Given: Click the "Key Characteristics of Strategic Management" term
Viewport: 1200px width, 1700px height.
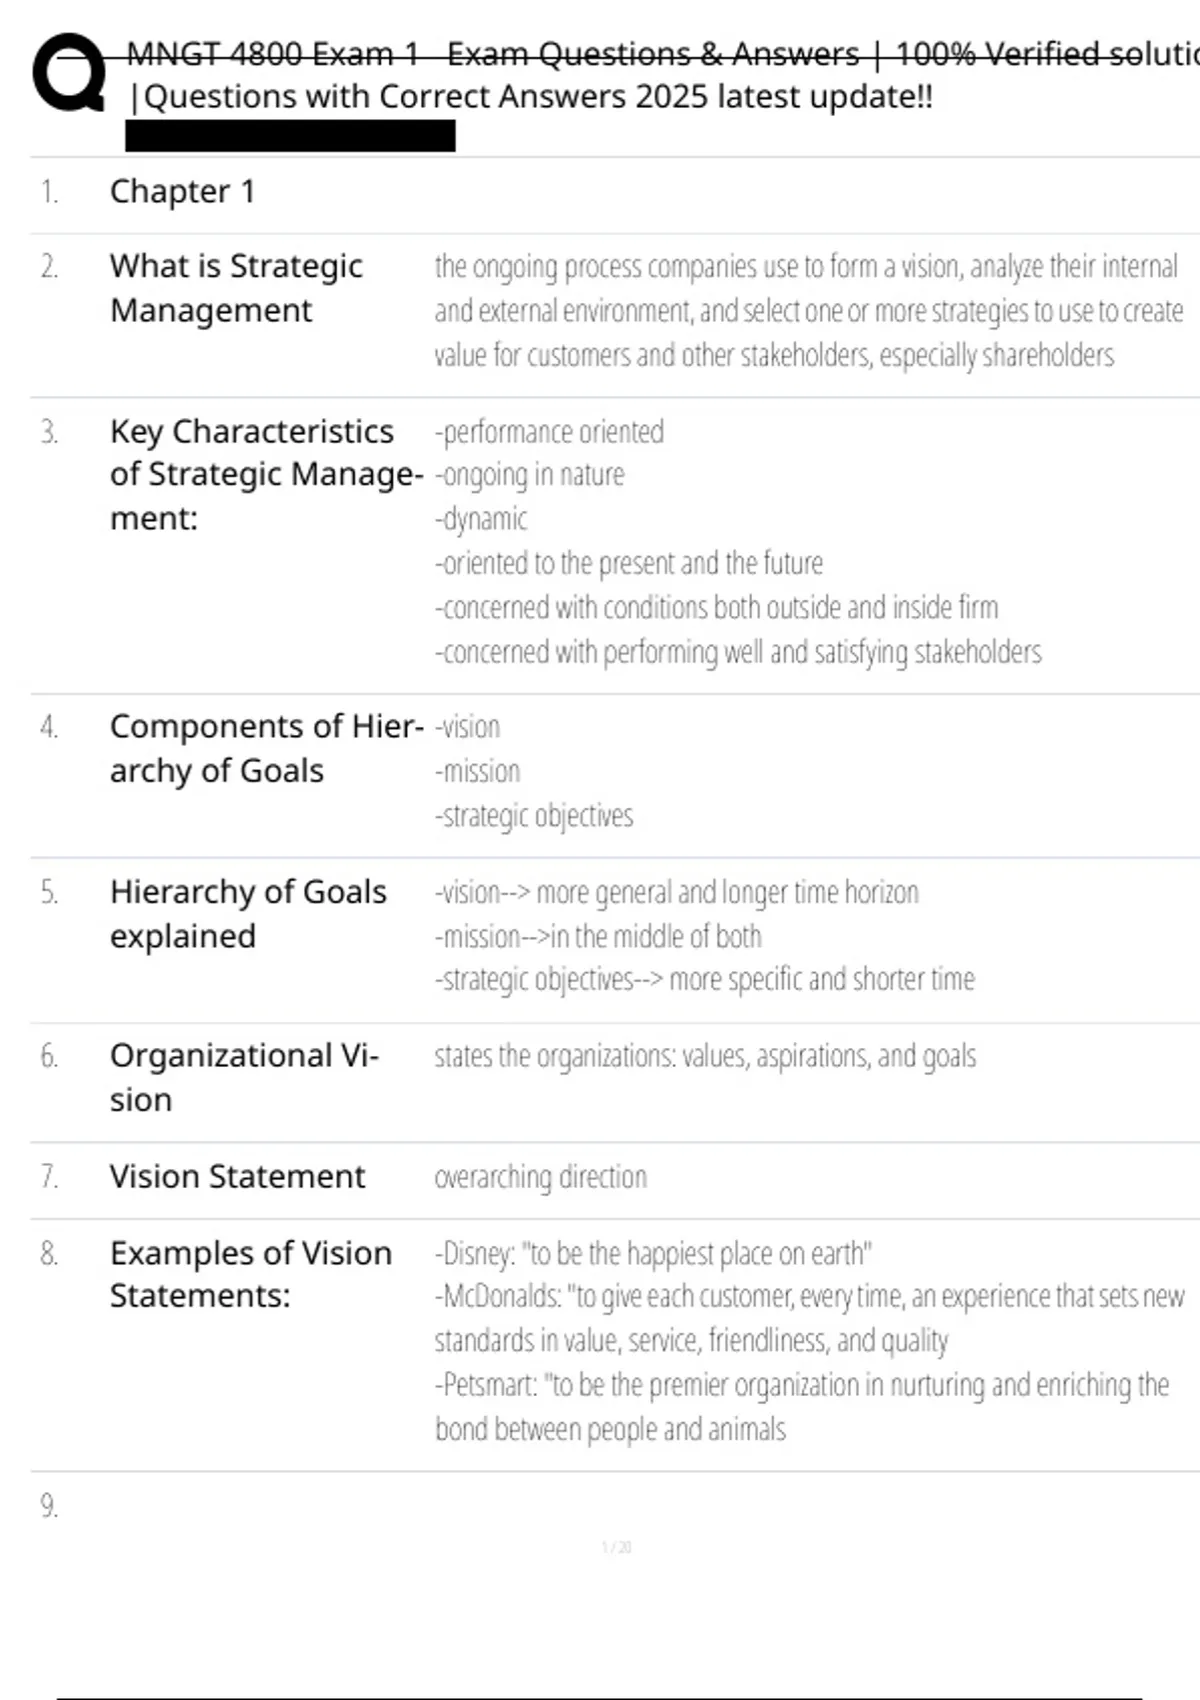Looking at the screenshot, I should 265,474.
